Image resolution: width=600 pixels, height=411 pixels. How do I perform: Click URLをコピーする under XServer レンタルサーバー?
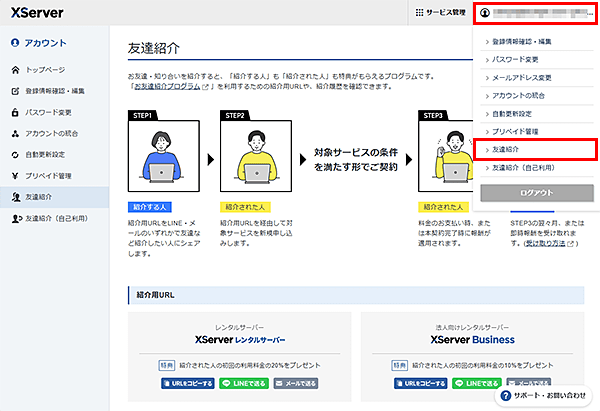click(188, 383)
